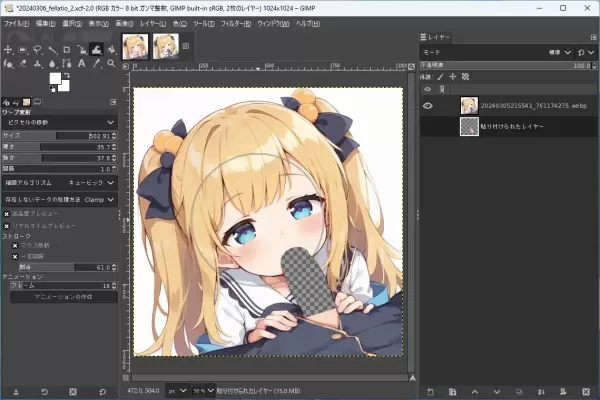The image size is (600, 400).
Task: Select the Free Select lasso tool
Action: pos(37,50)
